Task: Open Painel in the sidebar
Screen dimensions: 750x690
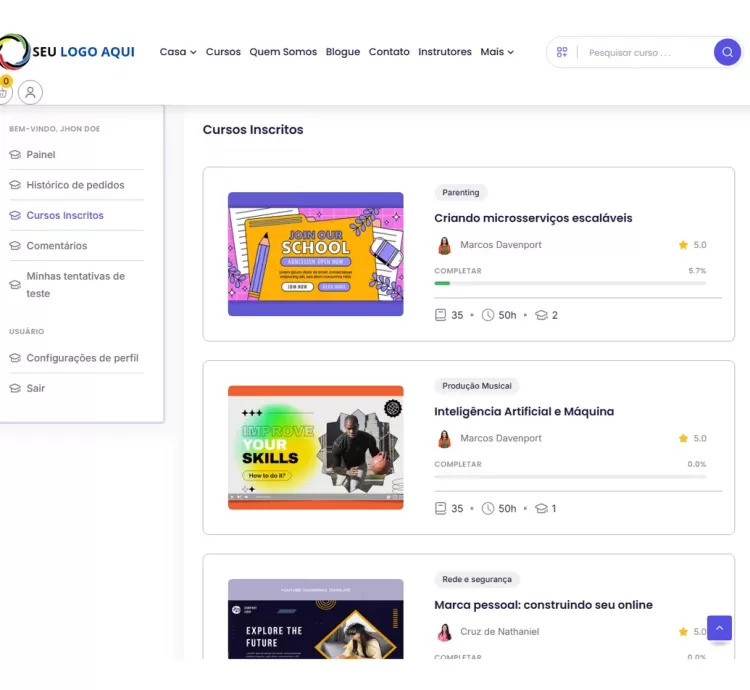Action: pos(41,155)
